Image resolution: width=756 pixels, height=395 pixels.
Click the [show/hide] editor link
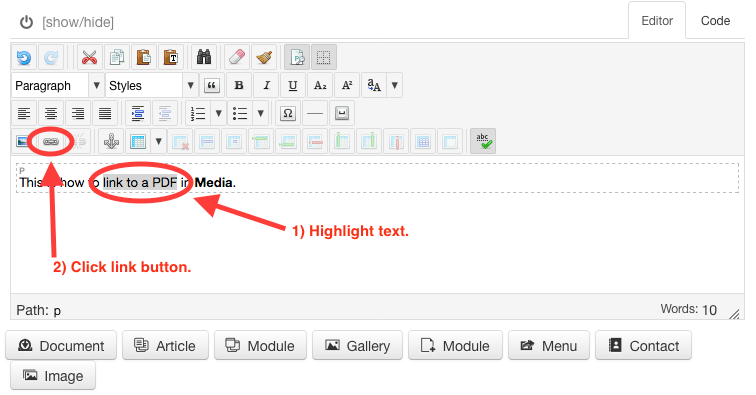(78, 22)
